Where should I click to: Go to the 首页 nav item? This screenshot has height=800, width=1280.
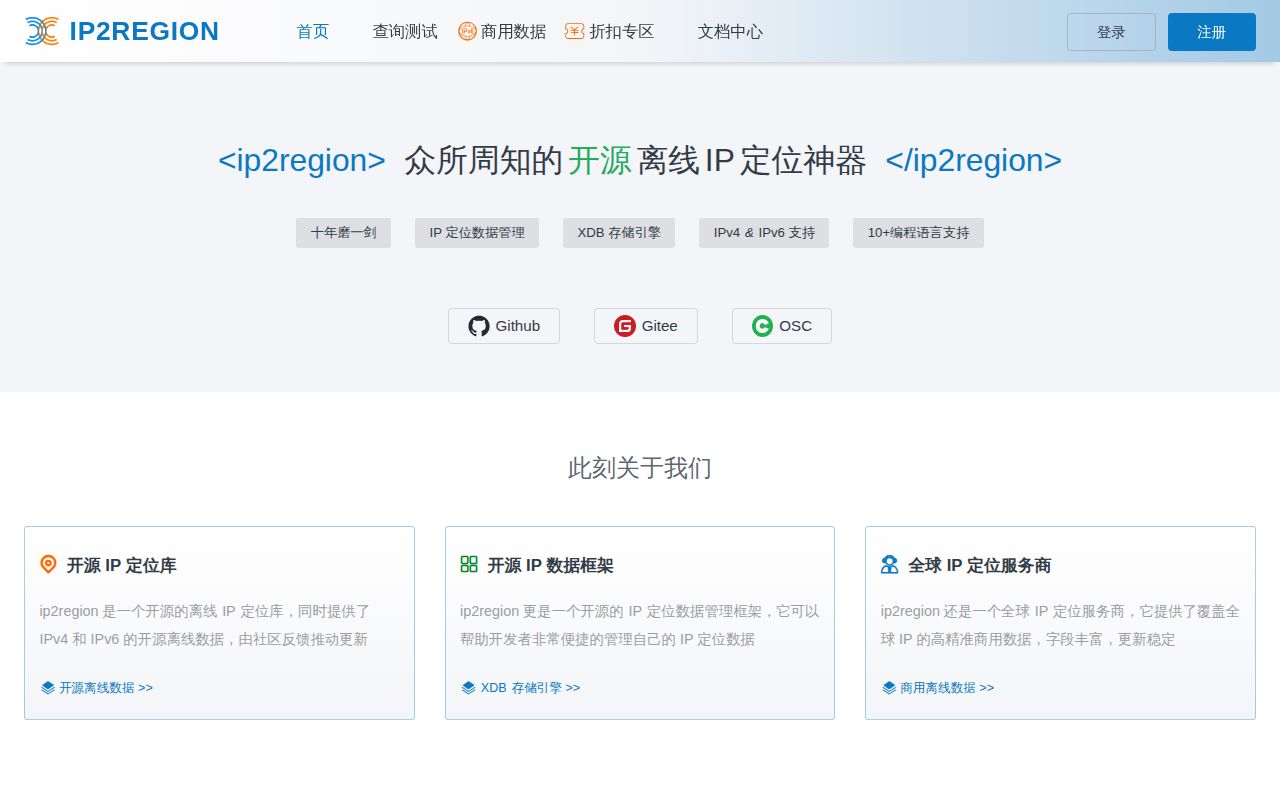(313, 31)
